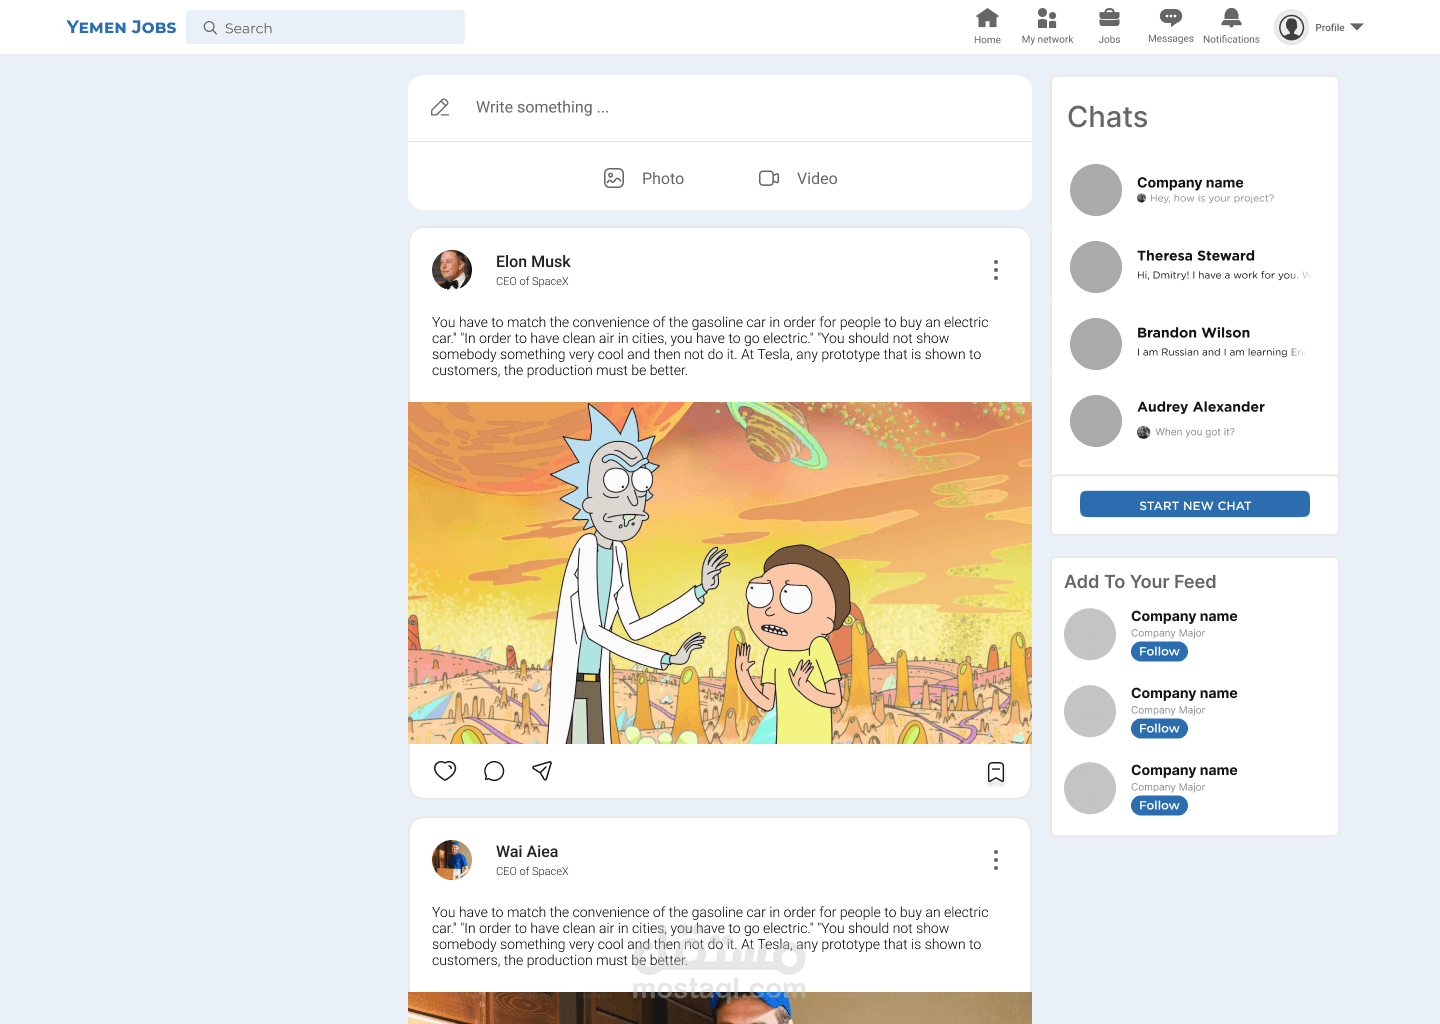Click the Add To Your Feed heading
The width and height of the screenshot is (1440, 1024).
(x=1140, y=582)
